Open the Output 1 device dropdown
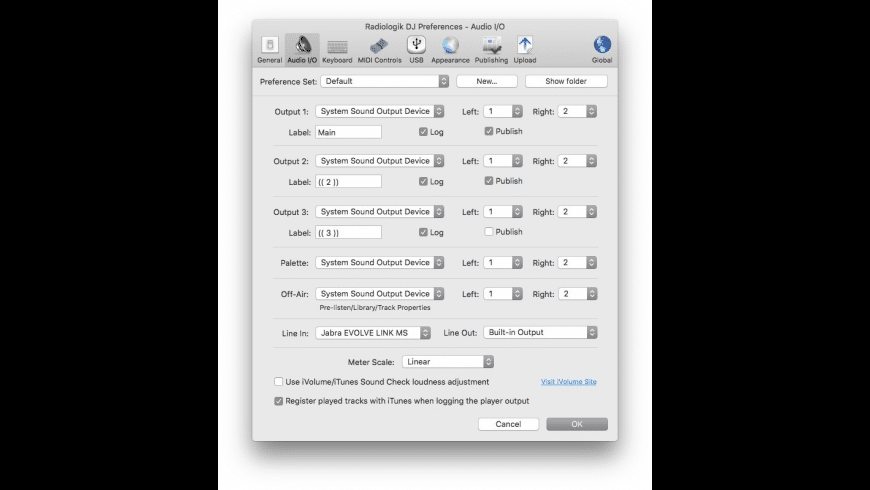The width and height of the screenshot is (870, 490). click(x=380, y=111)
